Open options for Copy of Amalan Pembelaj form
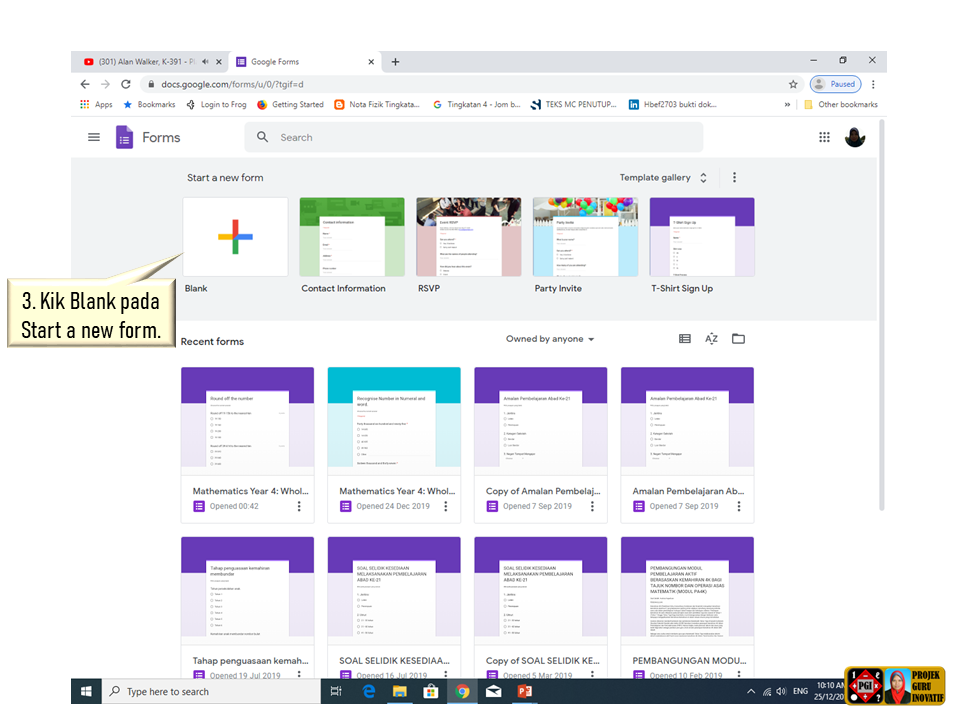960x720 pixels. tap(592, 506)
